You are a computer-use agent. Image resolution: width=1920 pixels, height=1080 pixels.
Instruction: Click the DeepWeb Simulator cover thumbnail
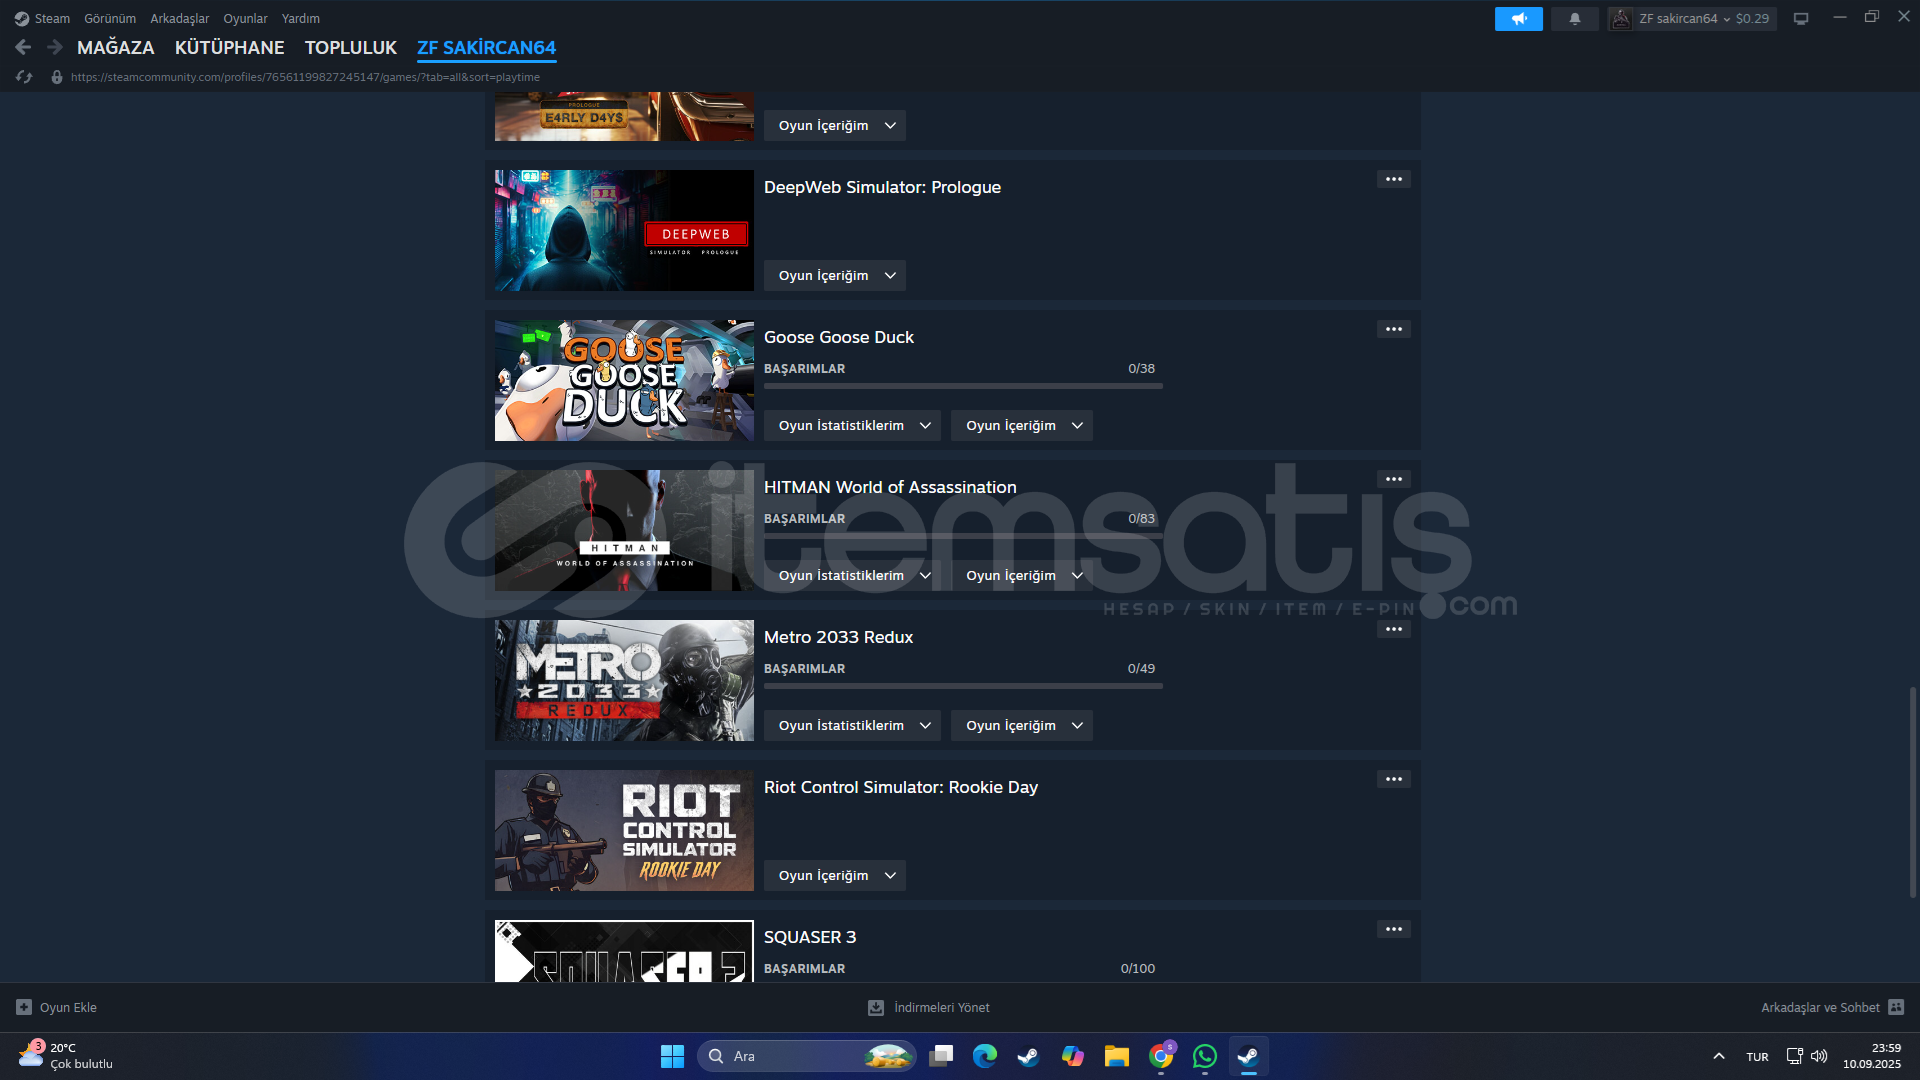point(624,230)
